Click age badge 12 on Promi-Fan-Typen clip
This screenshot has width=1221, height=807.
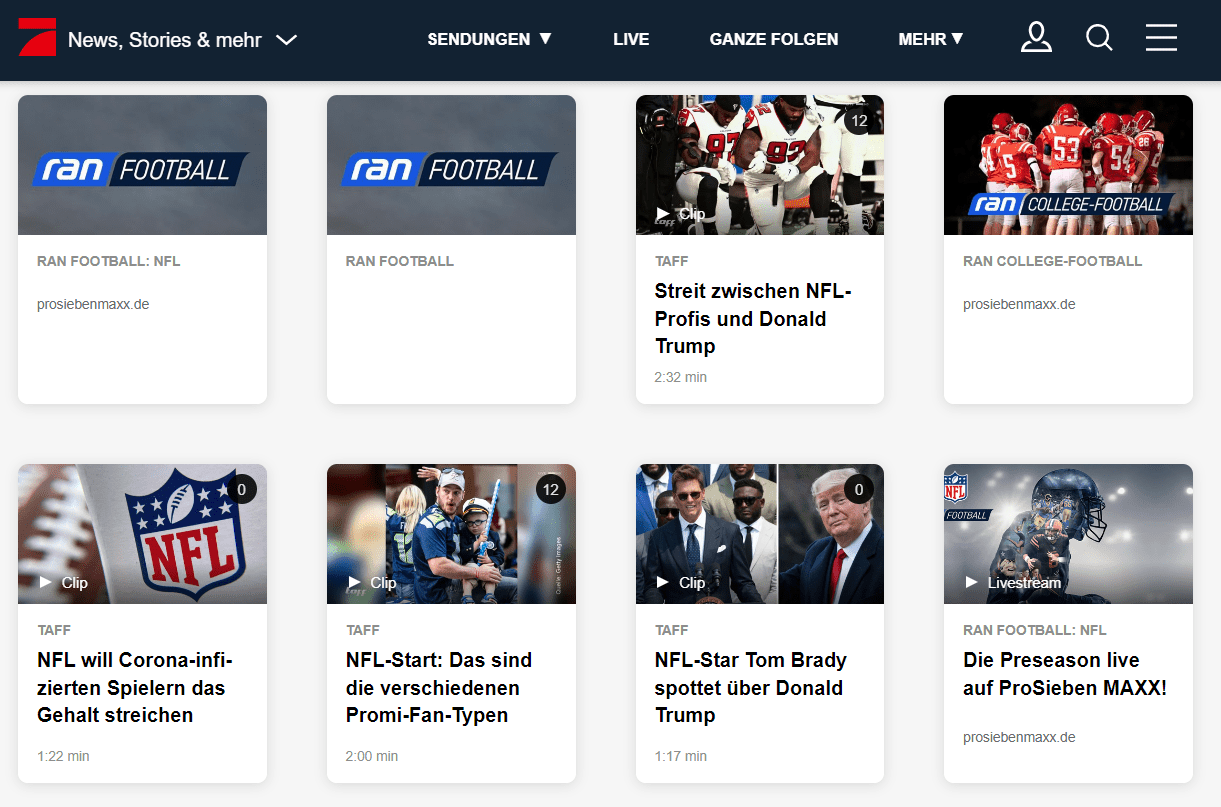[x=550, y=490]
